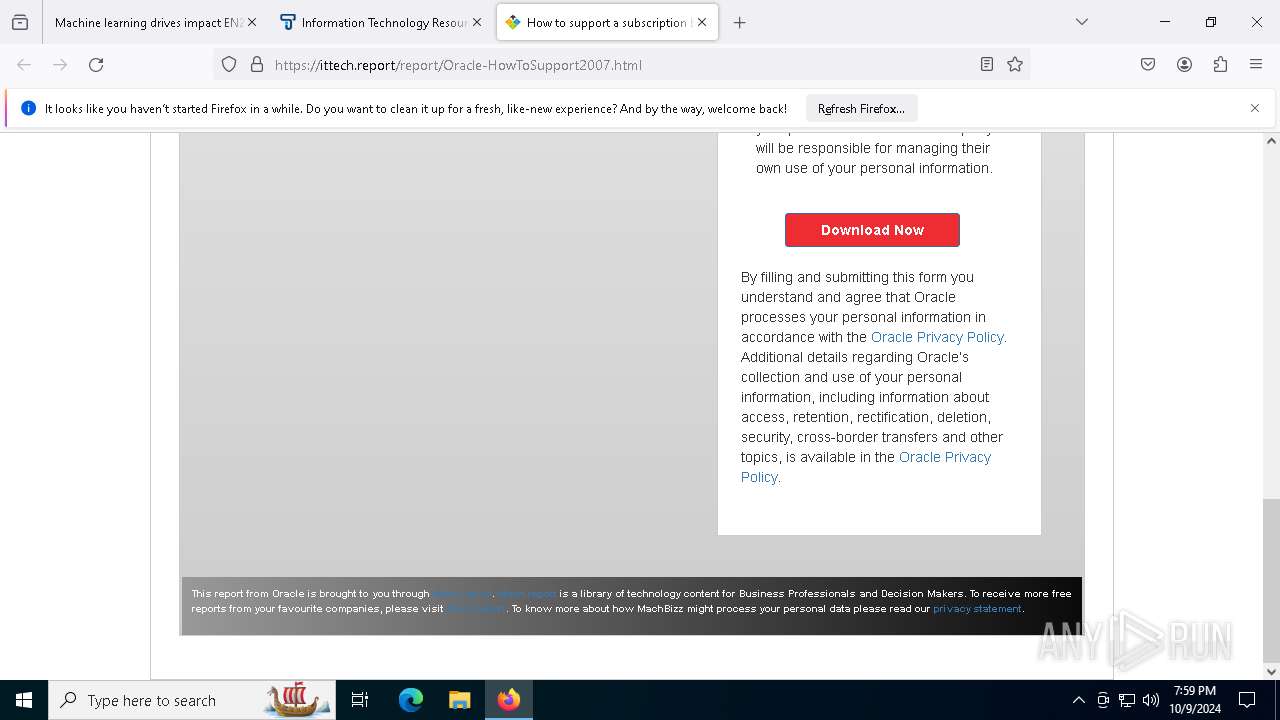This screenshot has height=720, width=1280.
Task: Click the Refresh Firefox... button
Action: [861, 108]
